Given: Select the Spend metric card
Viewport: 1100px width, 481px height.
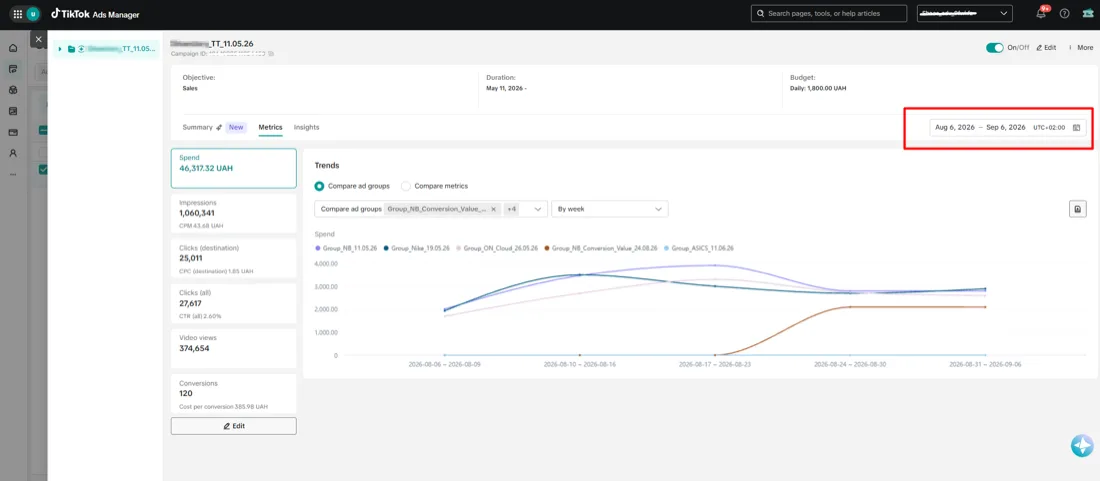Looking at the screenshot, I should click(x=234, y=168).
